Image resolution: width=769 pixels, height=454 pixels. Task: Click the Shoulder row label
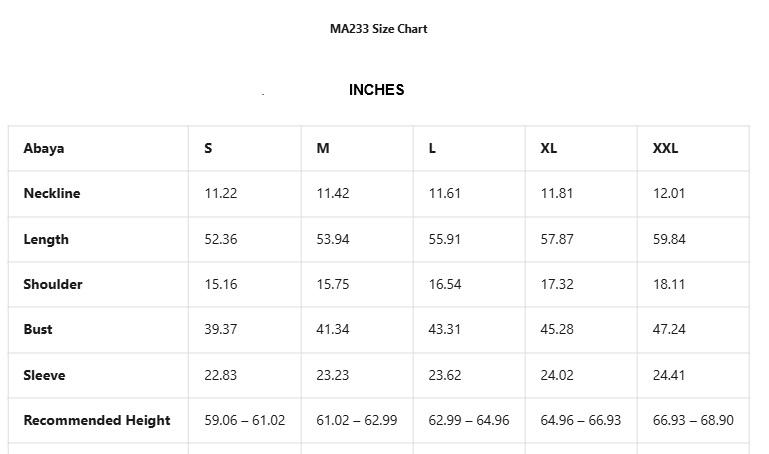point(53,284)
